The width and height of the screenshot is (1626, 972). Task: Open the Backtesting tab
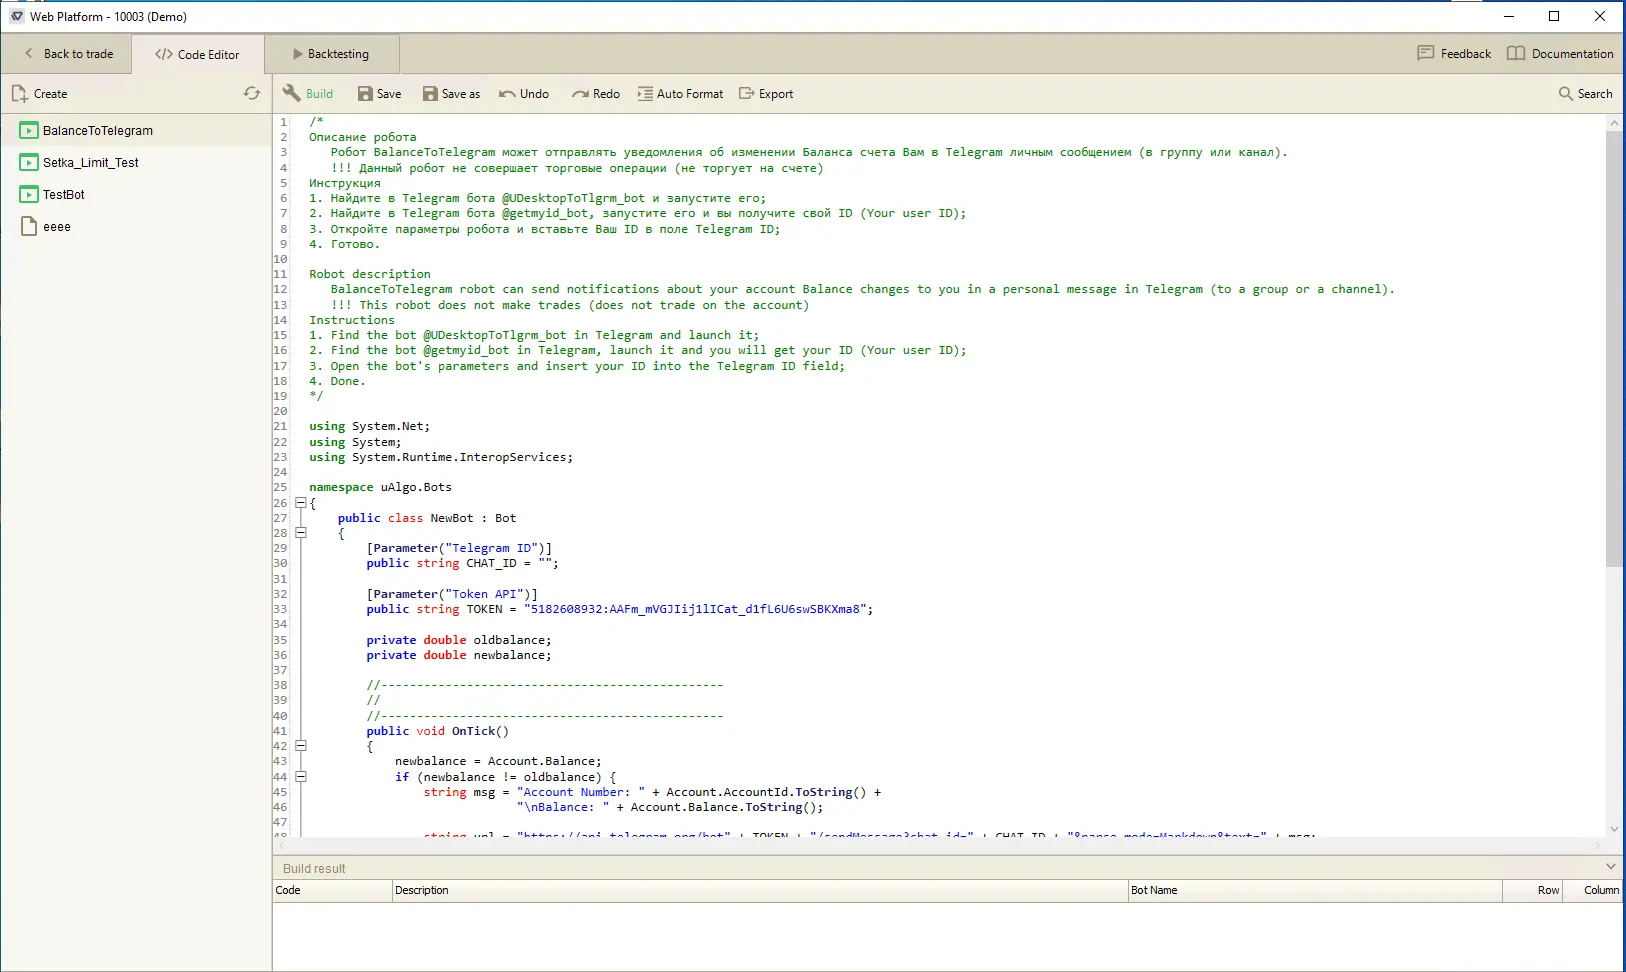(x=331, y=54)
